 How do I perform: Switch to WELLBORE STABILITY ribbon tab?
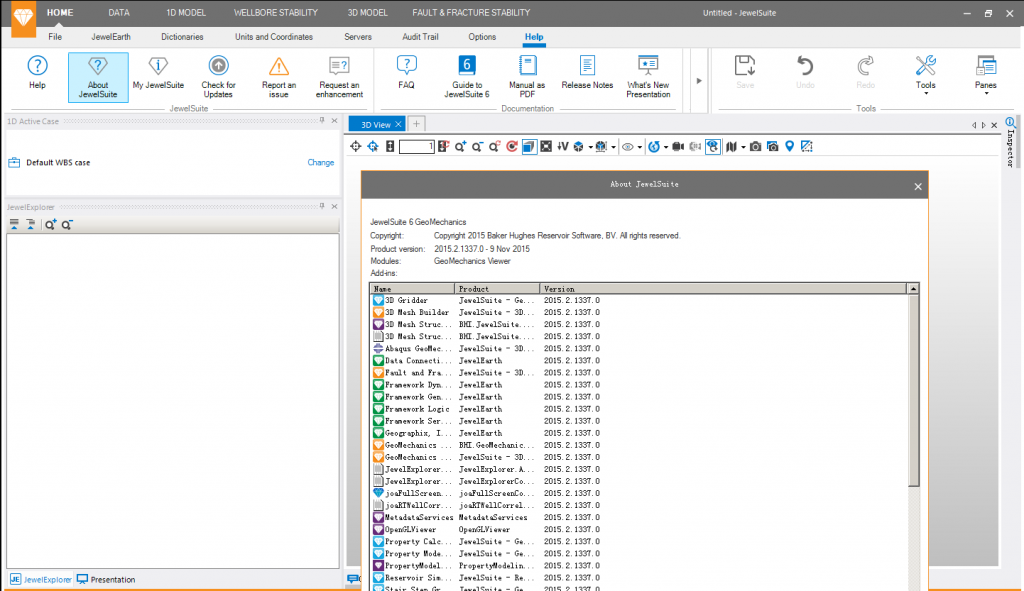click(x=276, y=12)
